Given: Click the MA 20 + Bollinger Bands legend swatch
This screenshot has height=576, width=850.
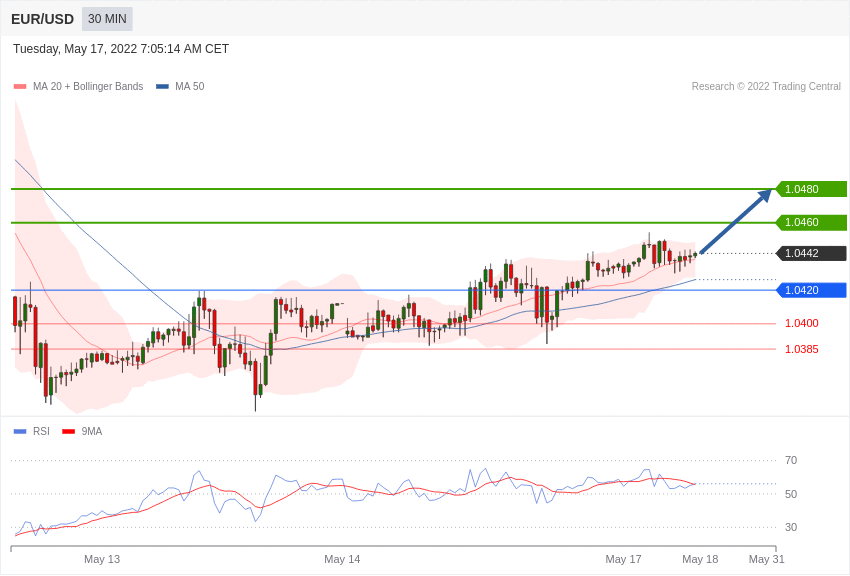Looking at the screenshot, I should [x=20, y=87].
